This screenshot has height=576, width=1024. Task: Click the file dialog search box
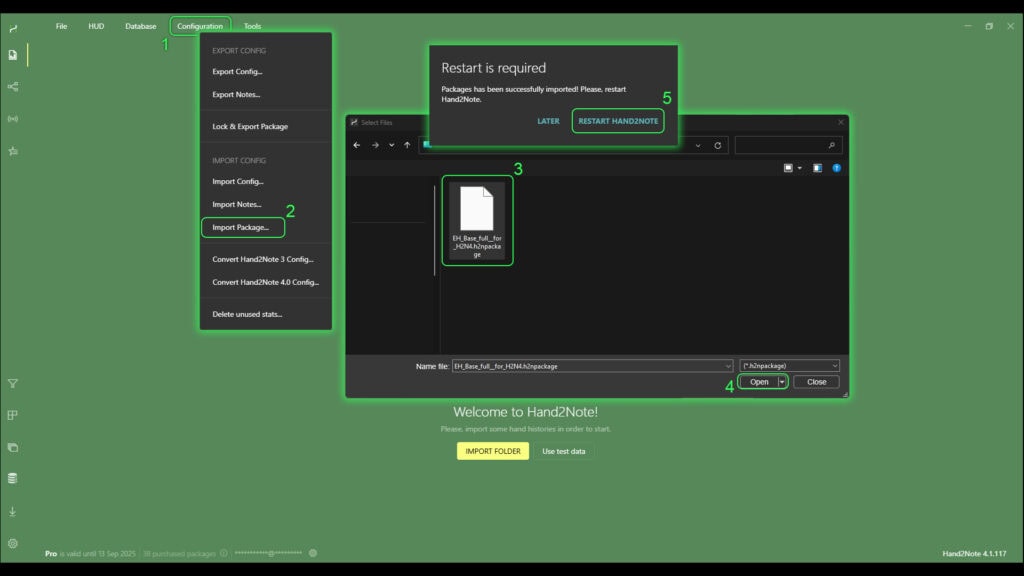pos(788,145)
